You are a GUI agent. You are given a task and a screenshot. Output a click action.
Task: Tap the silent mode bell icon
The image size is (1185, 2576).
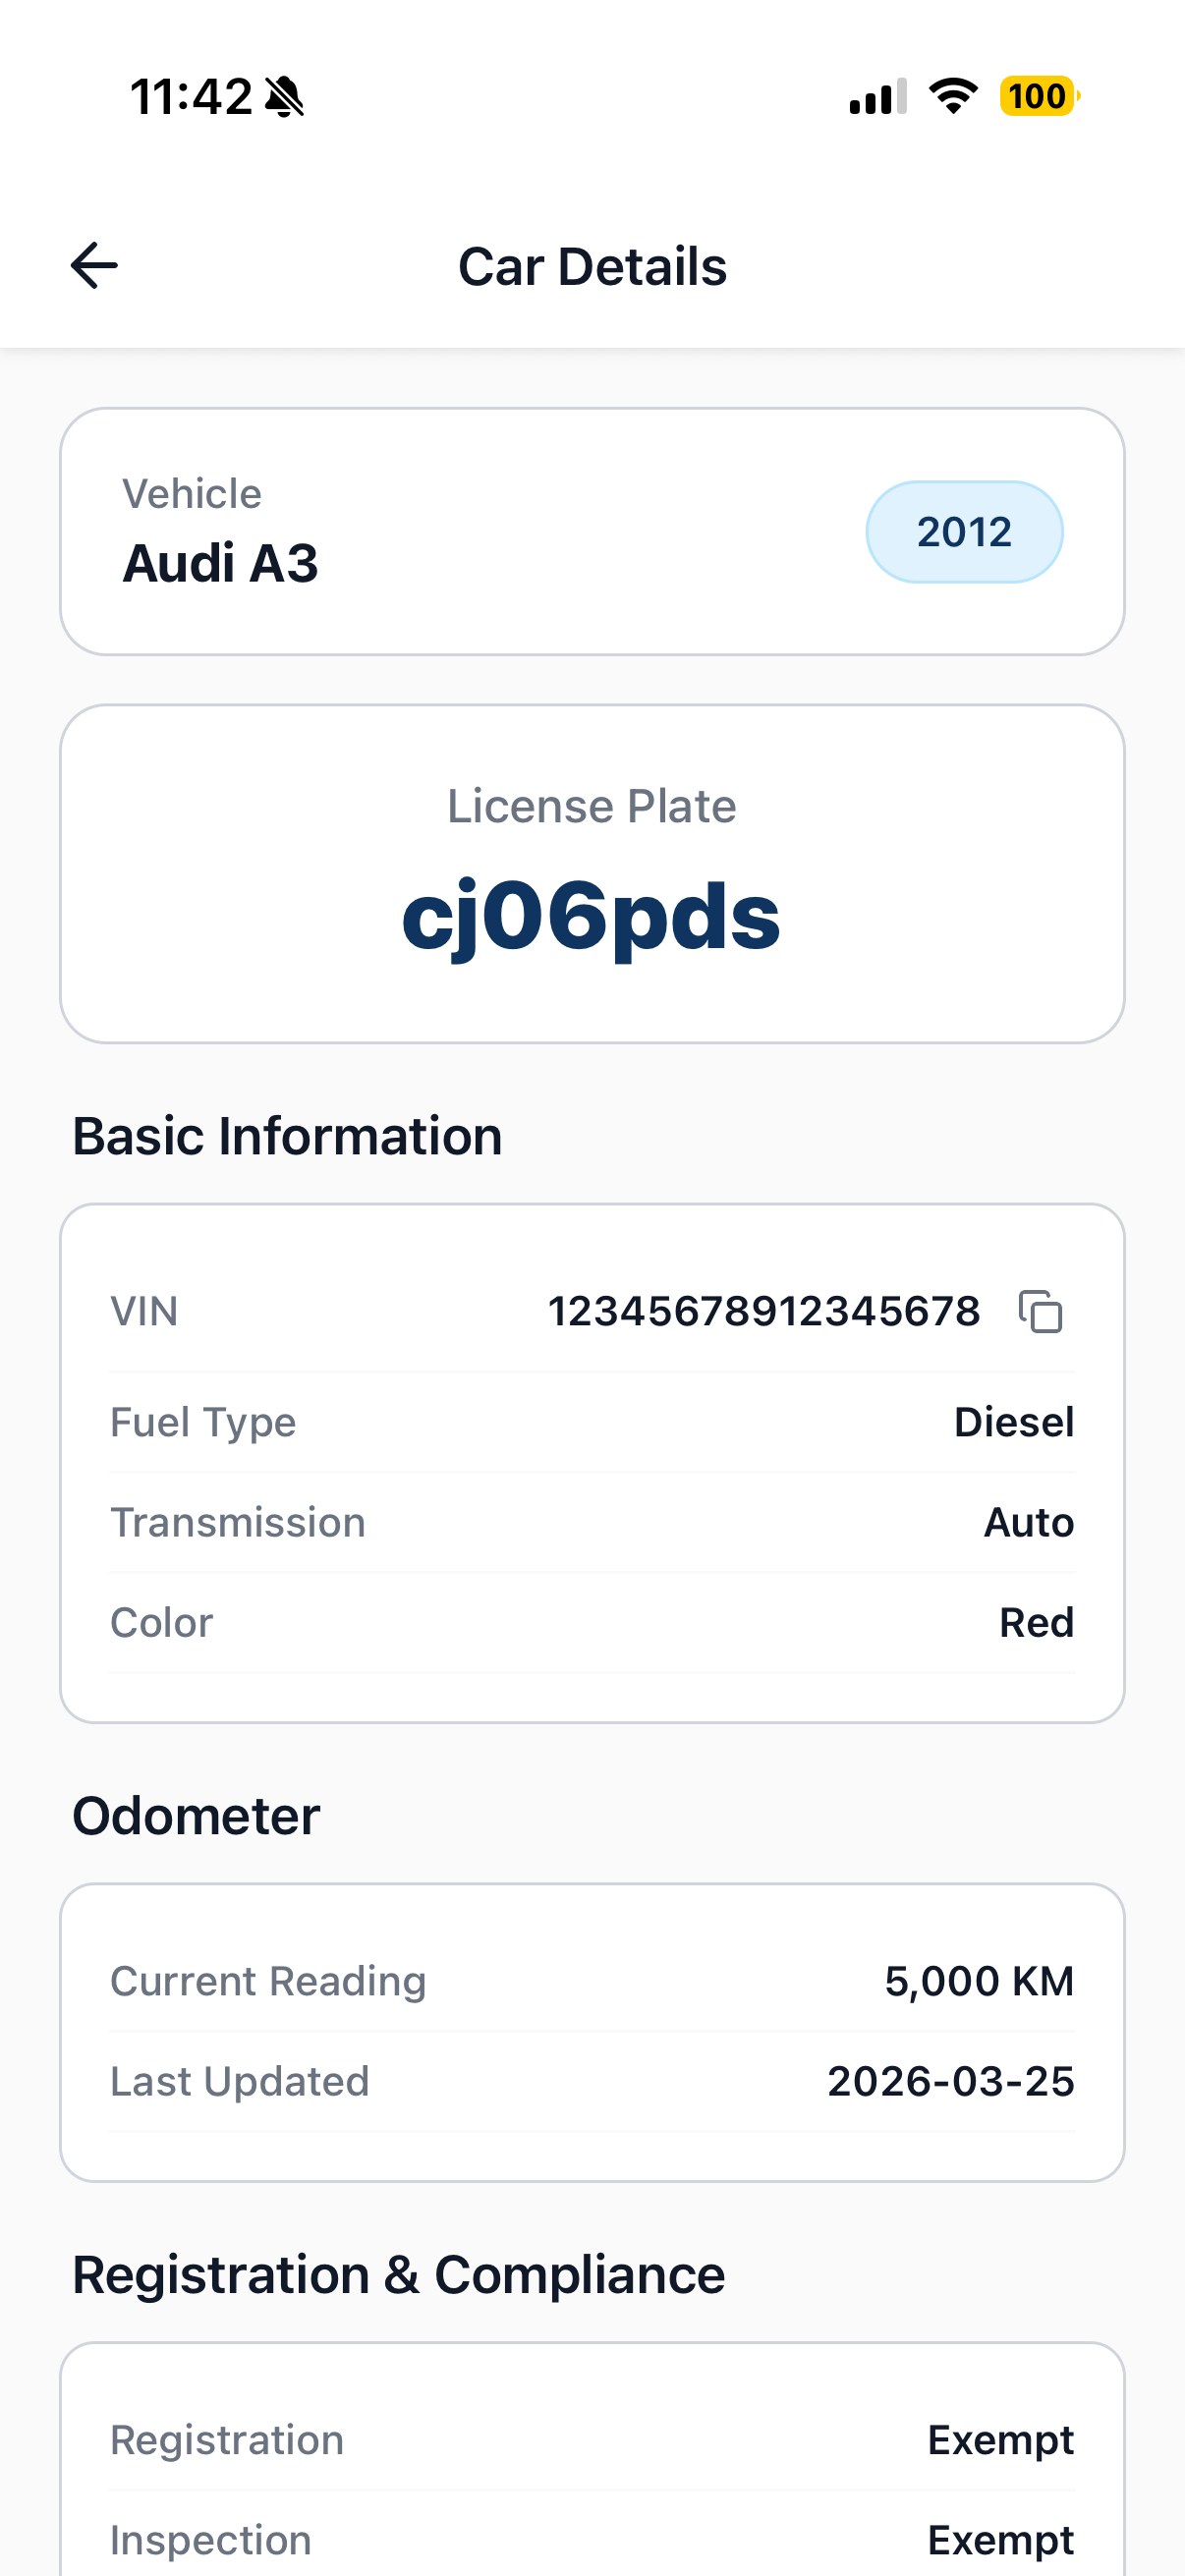coord(285,97)
